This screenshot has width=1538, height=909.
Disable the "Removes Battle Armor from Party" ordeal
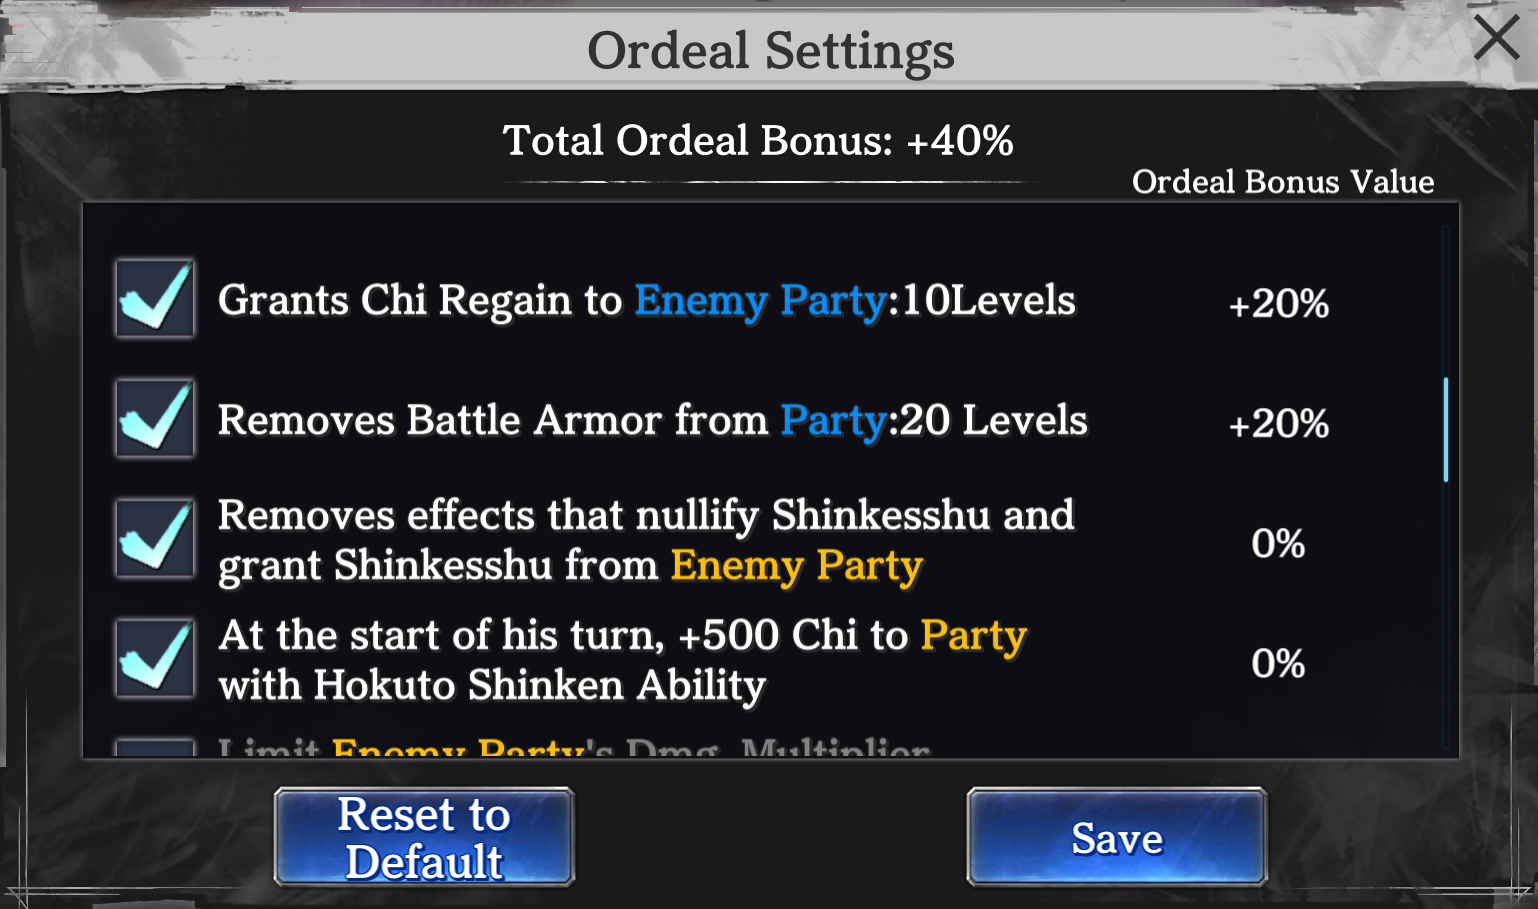(154, 418)
